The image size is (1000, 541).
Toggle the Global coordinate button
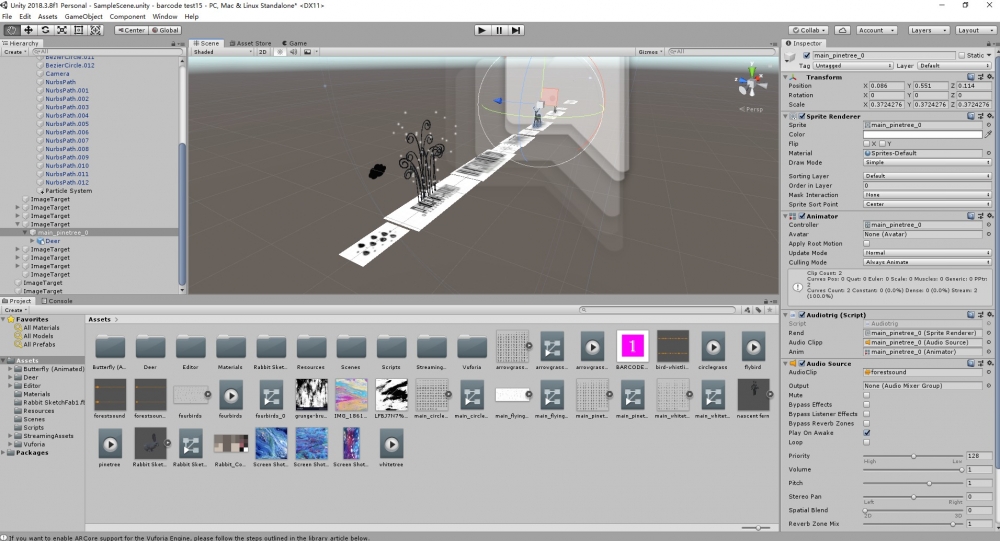(165, 30)
